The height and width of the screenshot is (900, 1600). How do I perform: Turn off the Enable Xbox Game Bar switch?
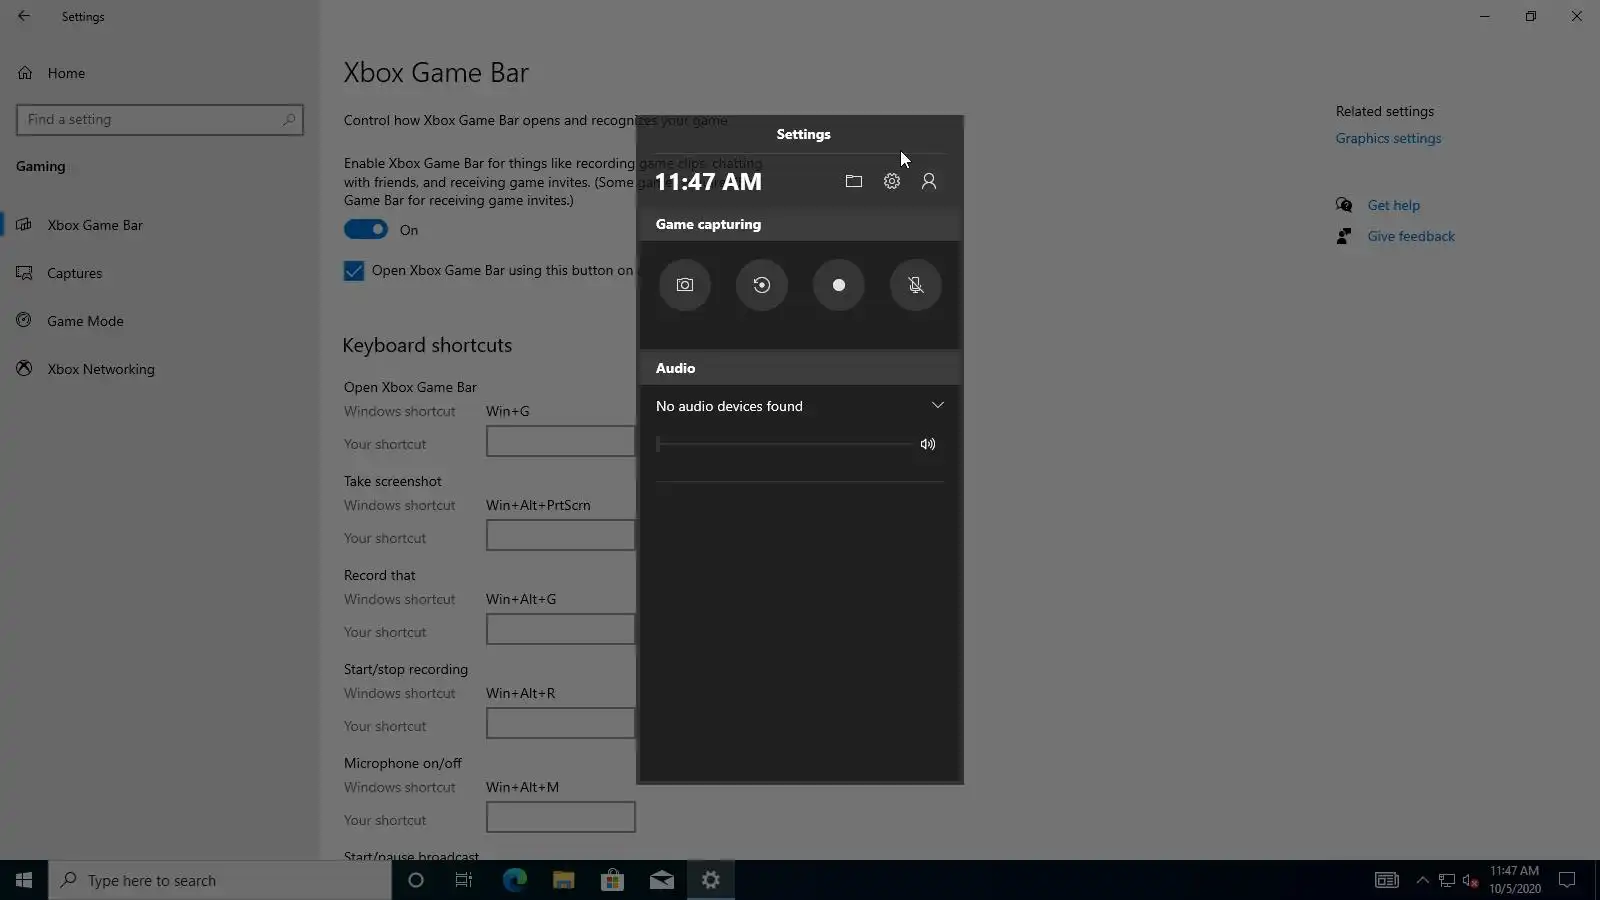click(x=366, y=230)
